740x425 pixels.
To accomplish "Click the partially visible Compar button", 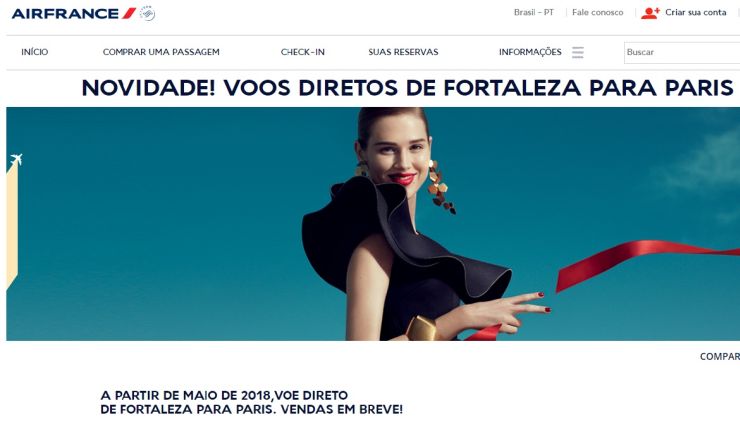I will tap(720, 357).
